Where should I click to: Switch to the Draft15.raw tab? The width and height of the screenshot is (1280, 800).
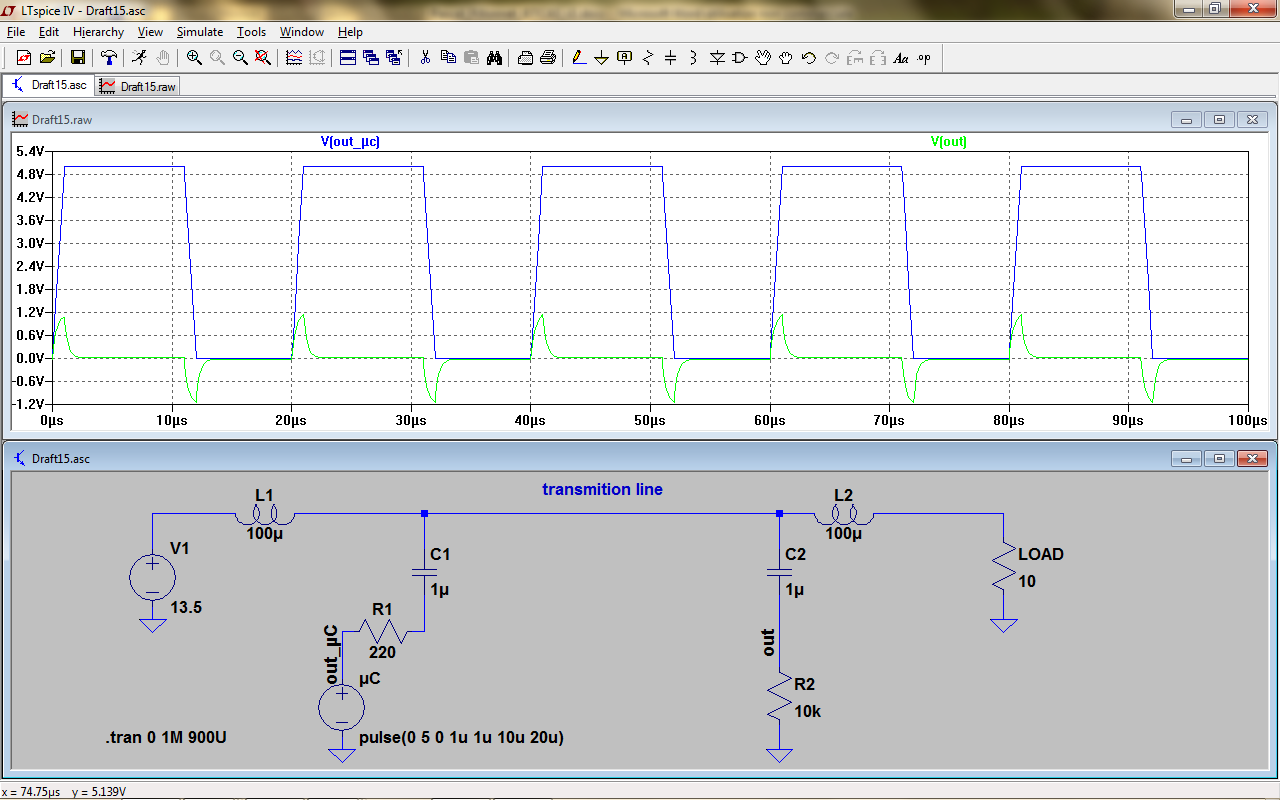pyautogui.click(x=138, y=87)
